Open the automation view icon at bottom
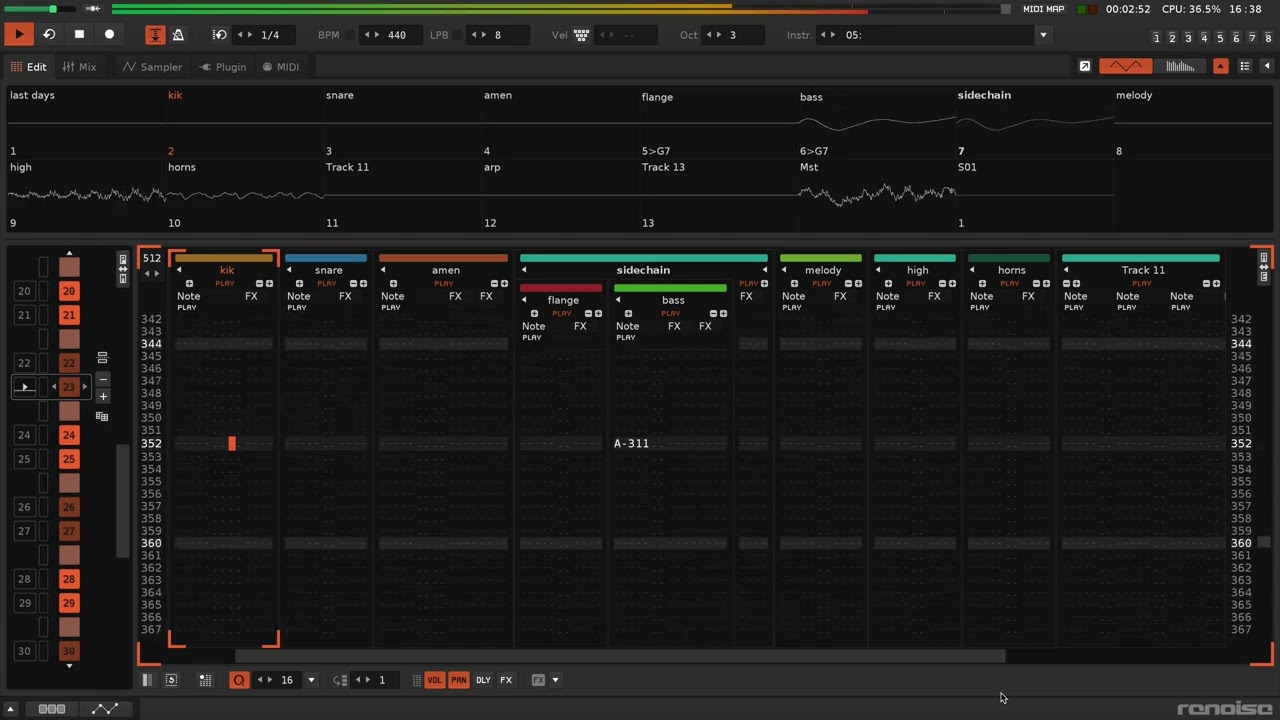 [105, 709]
